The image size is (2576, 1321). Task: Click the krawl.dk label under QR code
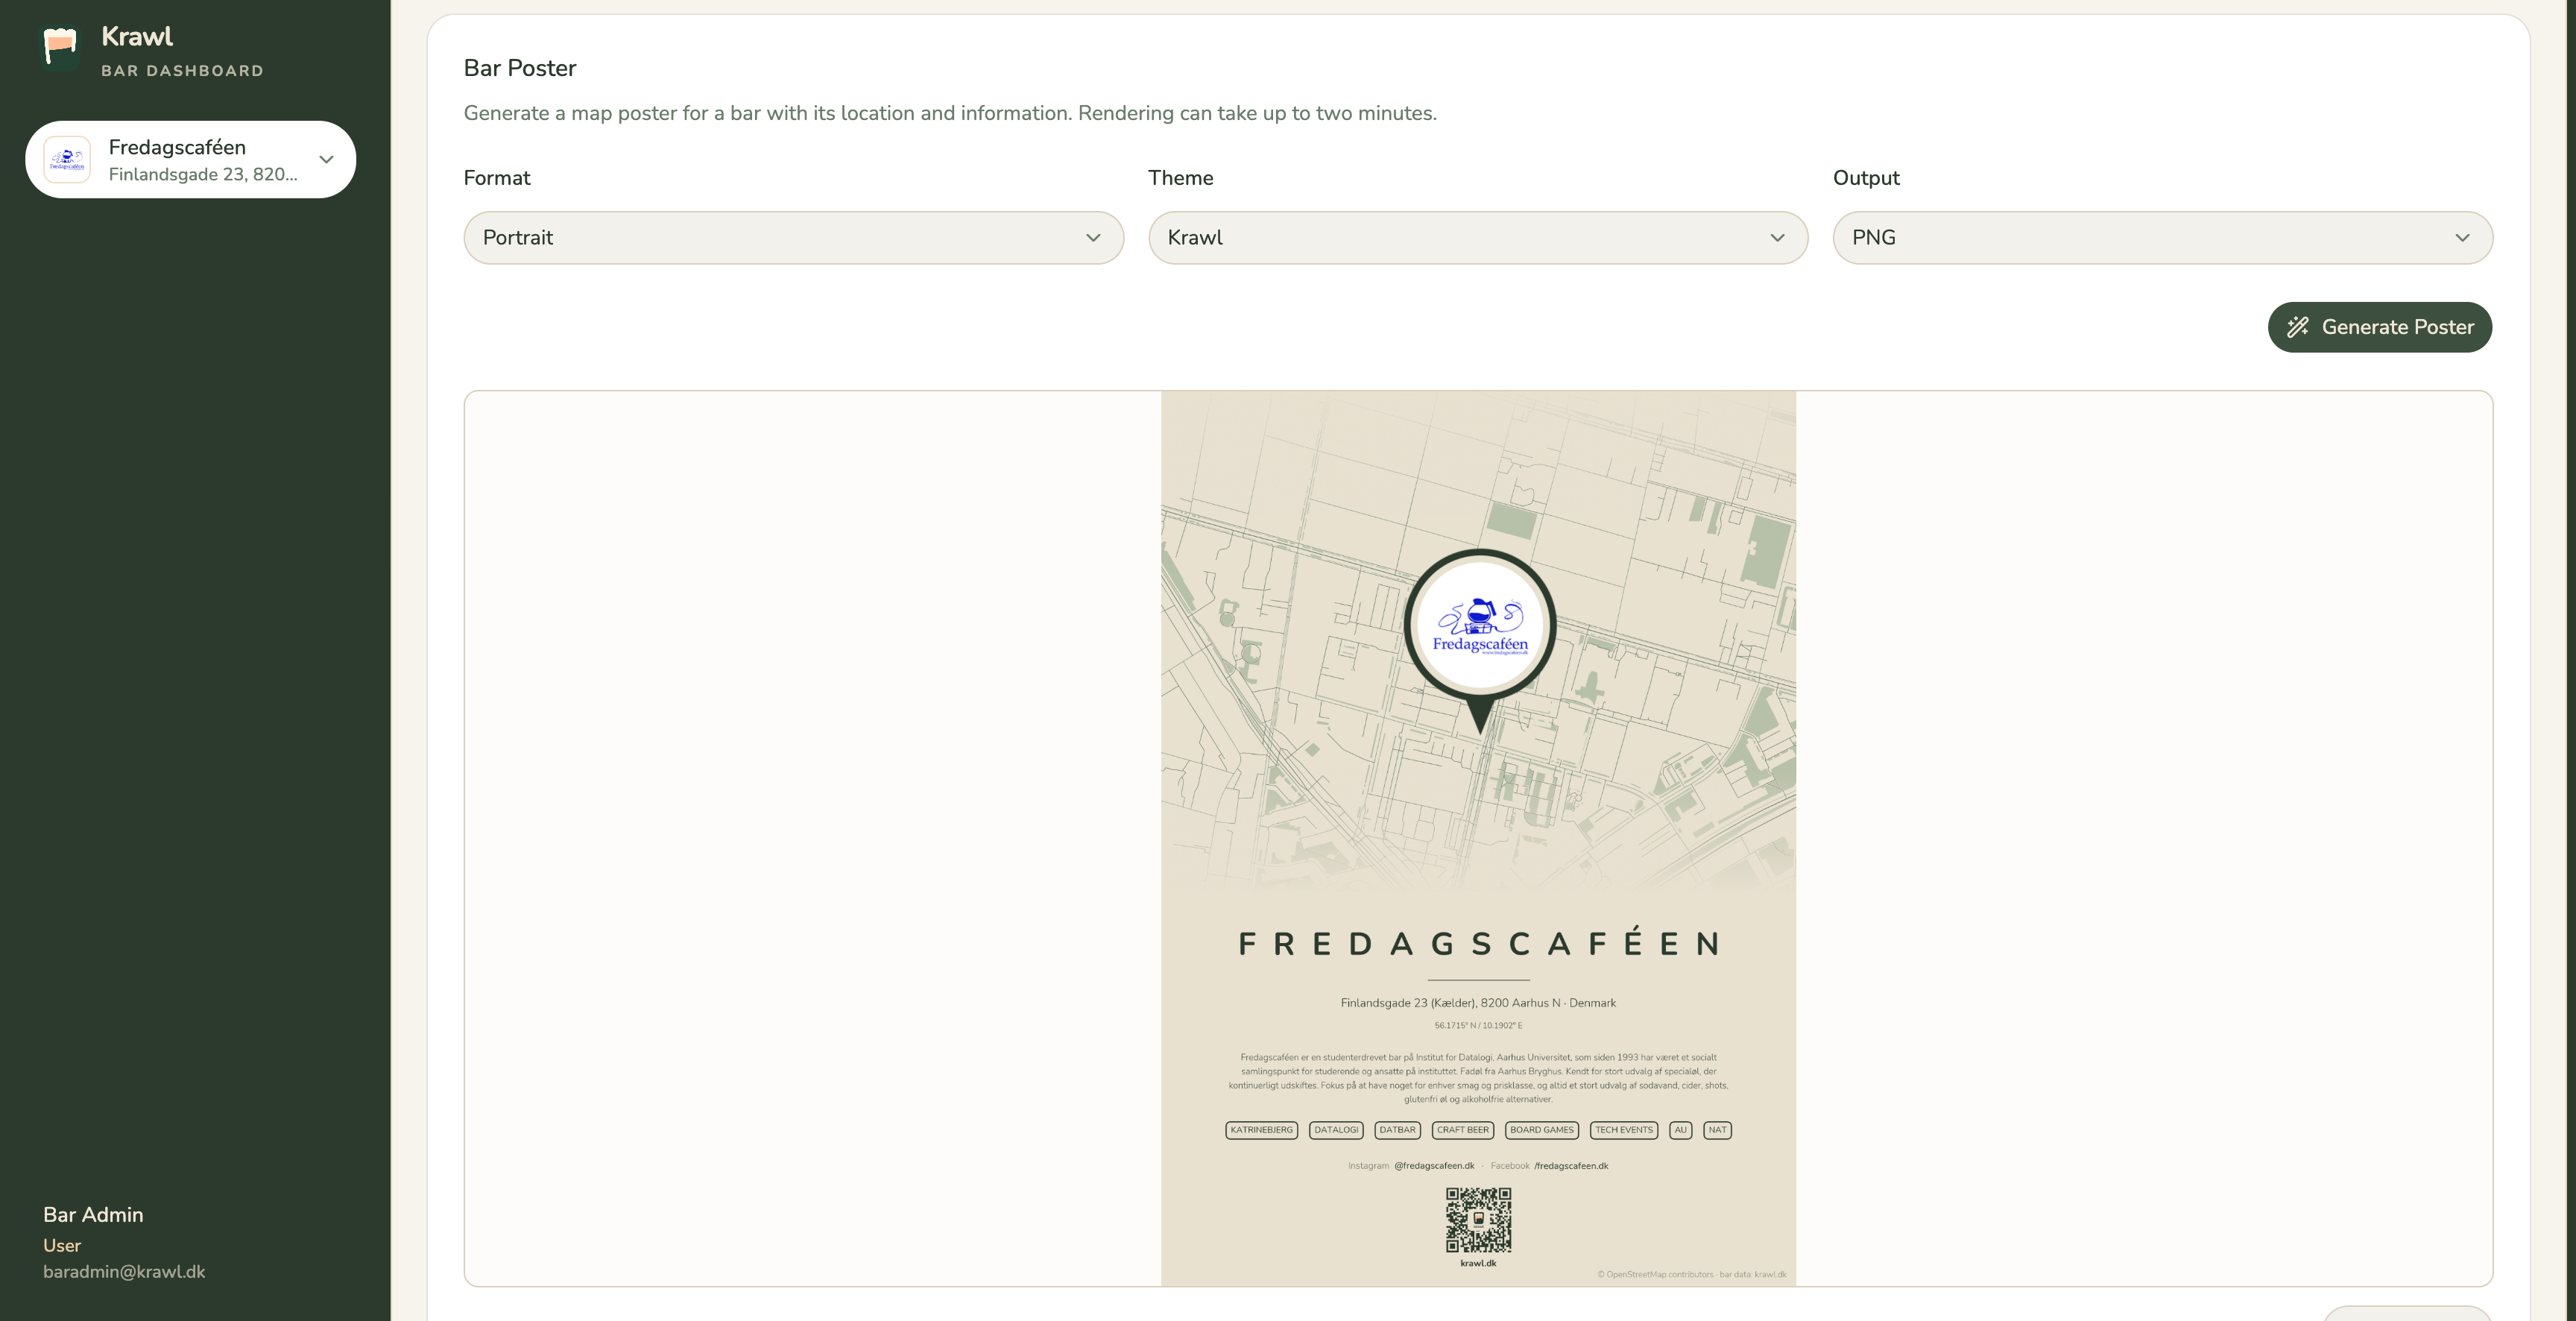[x=1478, y=1263]
